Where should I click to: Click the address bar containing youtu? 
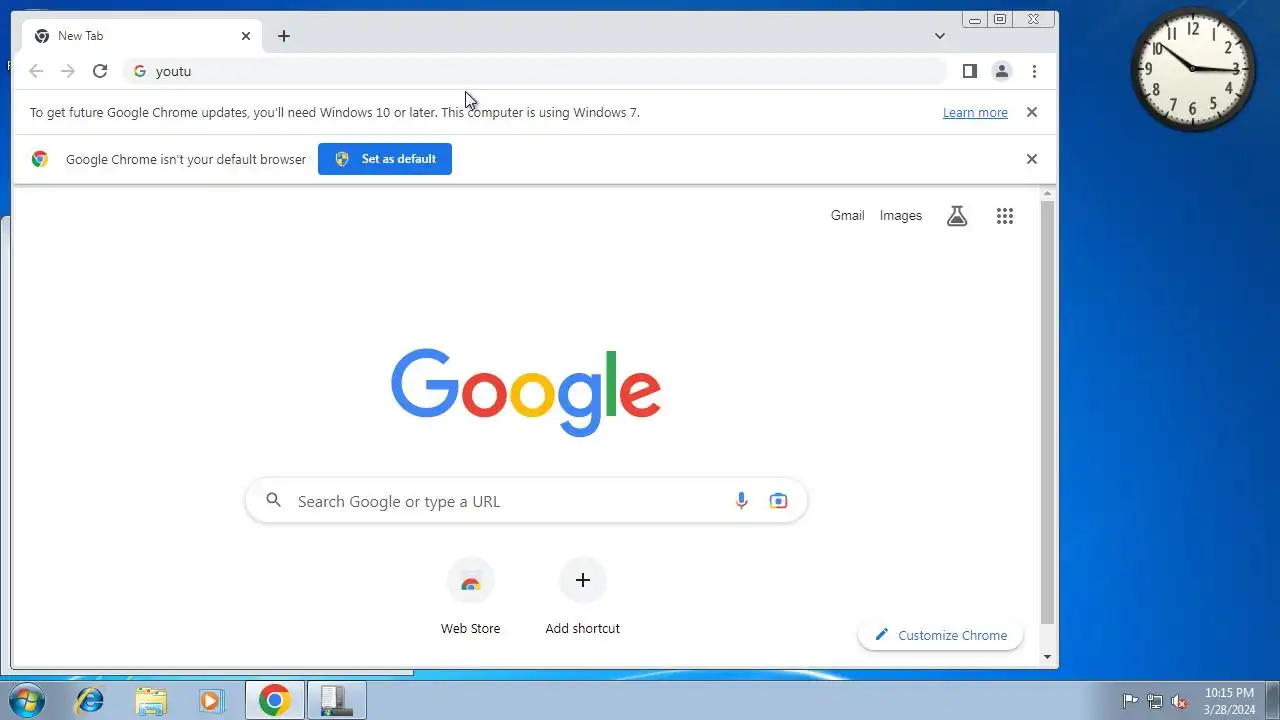click(535, 71)
